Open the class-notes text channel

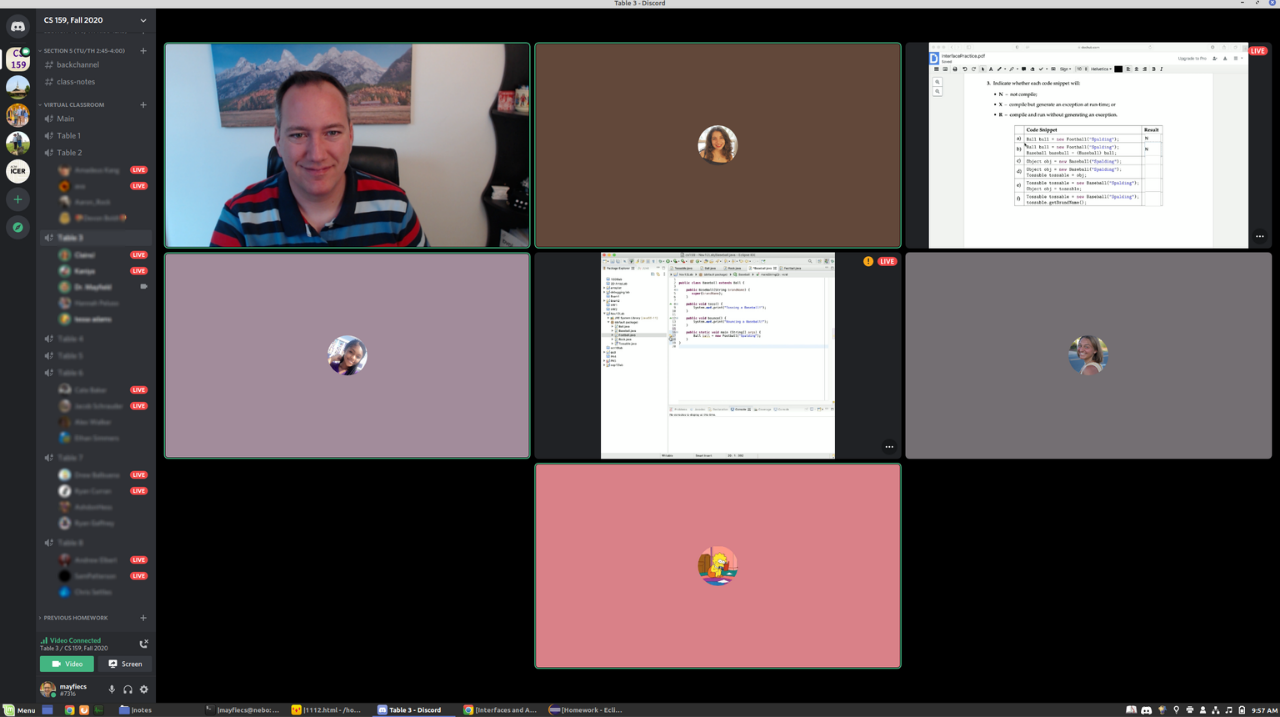95,82
